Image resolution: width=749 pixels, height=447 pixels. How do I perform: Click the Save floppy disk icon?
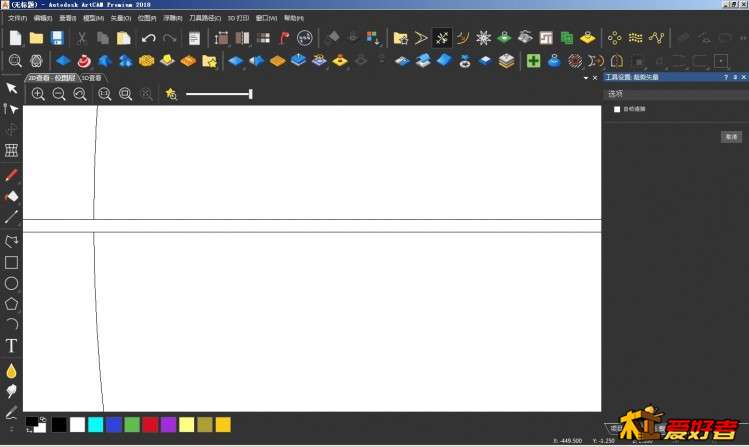click(x=57, y=38)
